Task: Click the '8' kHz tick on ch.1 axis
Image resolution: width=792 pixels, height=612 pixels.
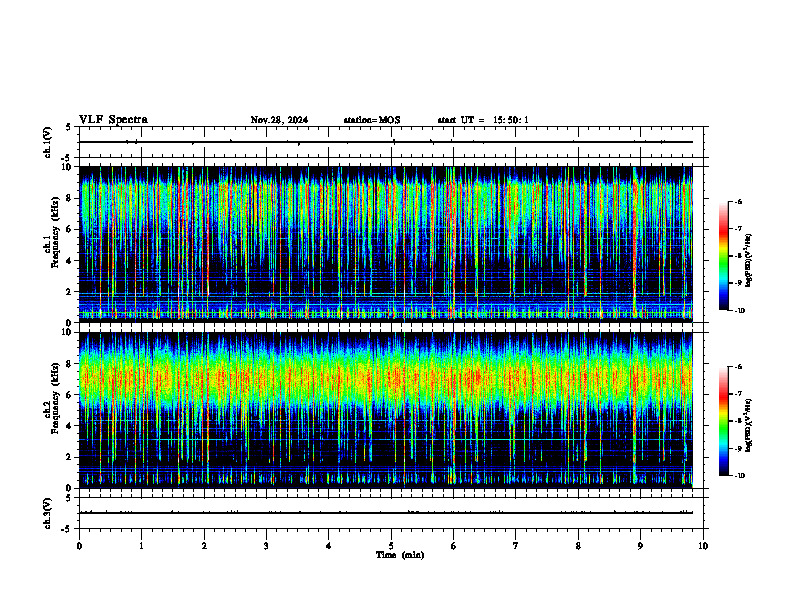Action: [70, 198]
